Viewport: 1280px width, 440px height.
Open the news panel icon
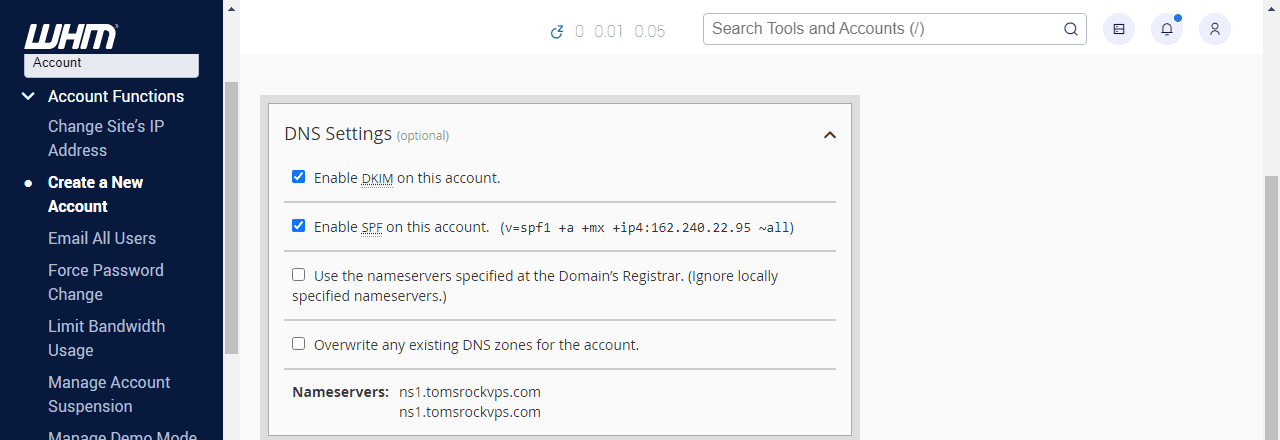coord(1119,29)
